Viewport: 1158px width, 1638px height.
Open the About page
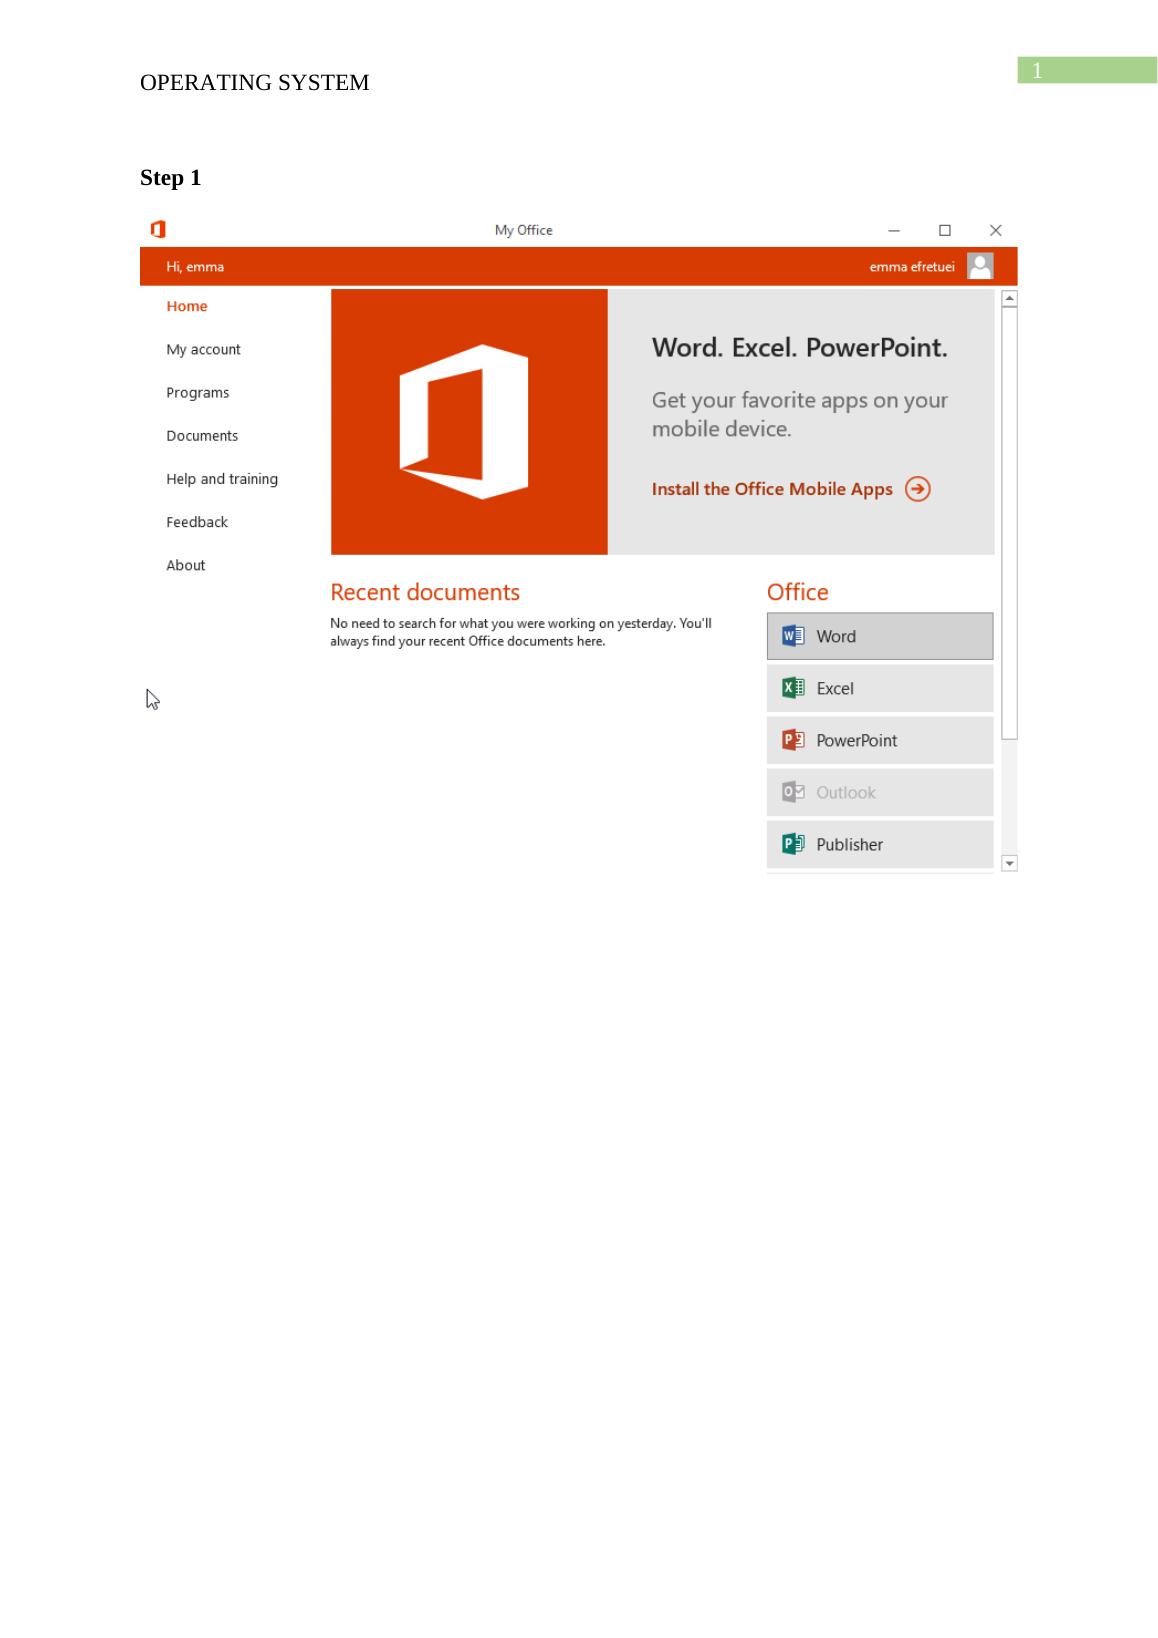point(185,565)
